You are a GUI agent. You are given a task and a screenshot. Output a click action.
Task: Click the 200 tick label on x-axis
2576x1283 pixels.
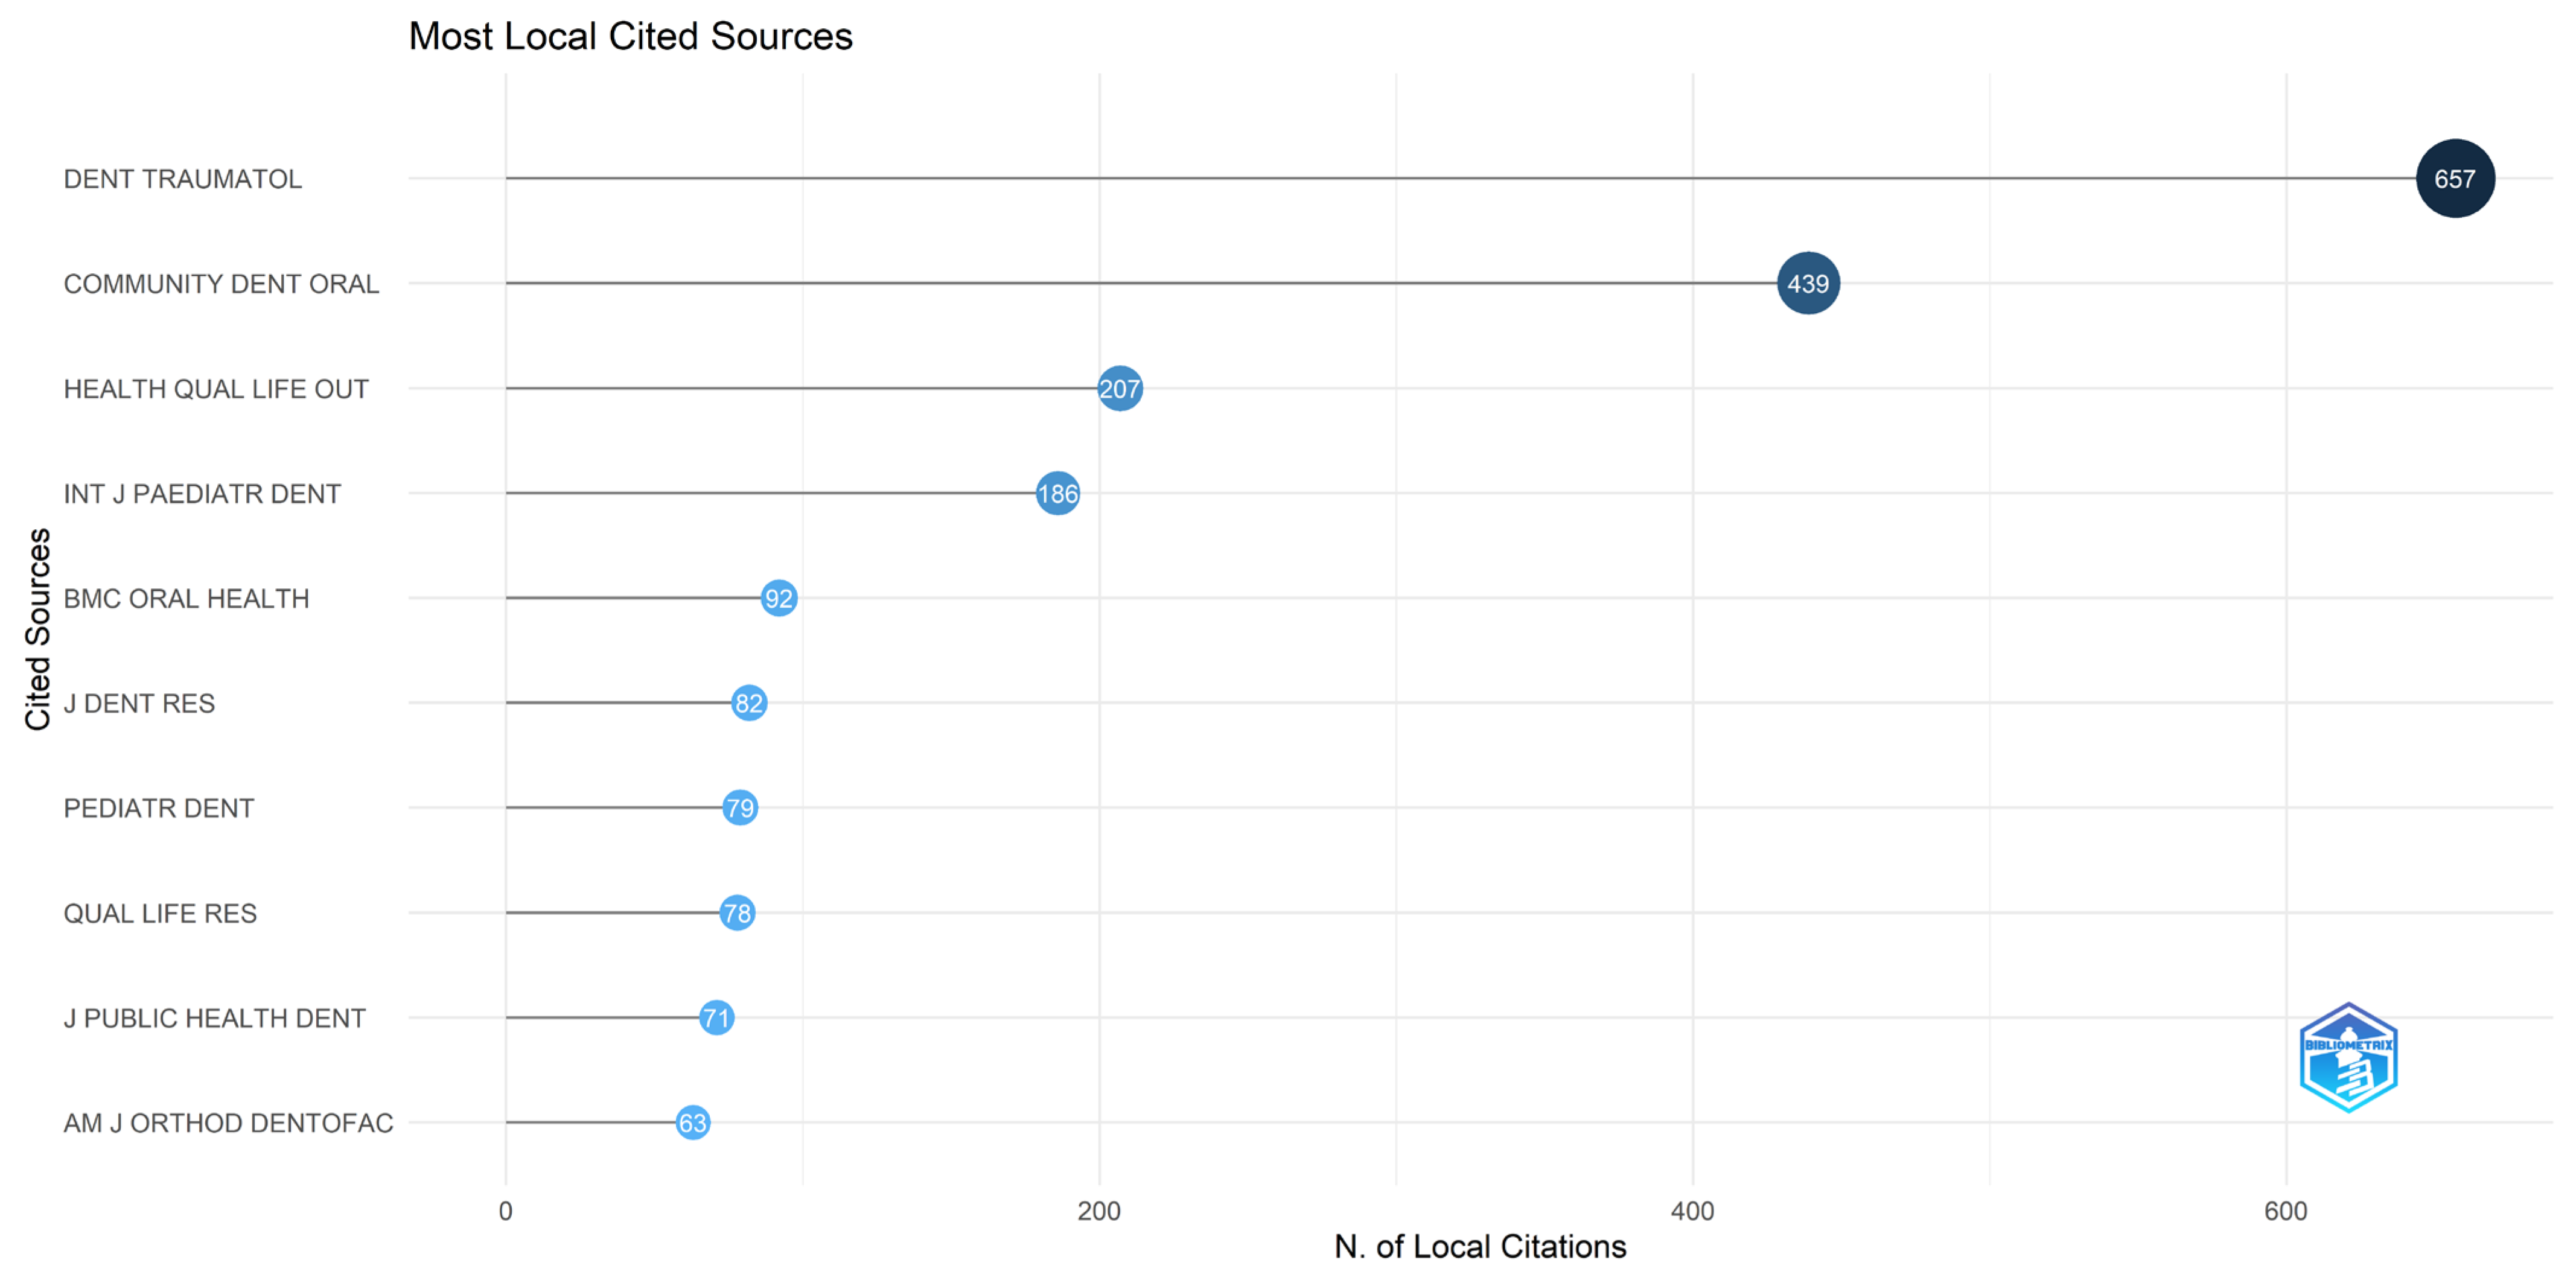1098,1211
